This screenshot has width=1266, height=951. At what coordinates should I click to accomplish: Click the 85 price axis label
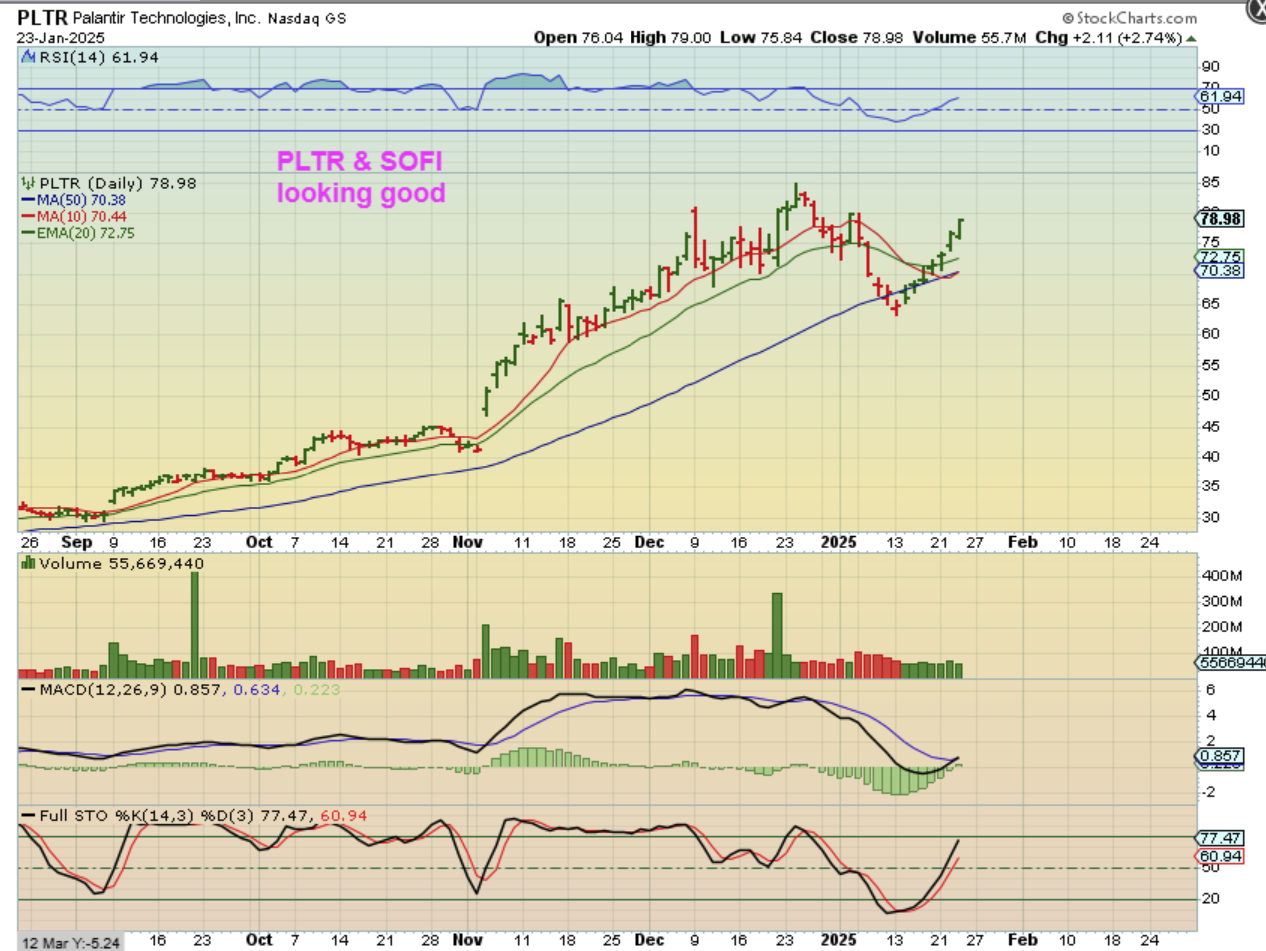(x=1209, y=182)
